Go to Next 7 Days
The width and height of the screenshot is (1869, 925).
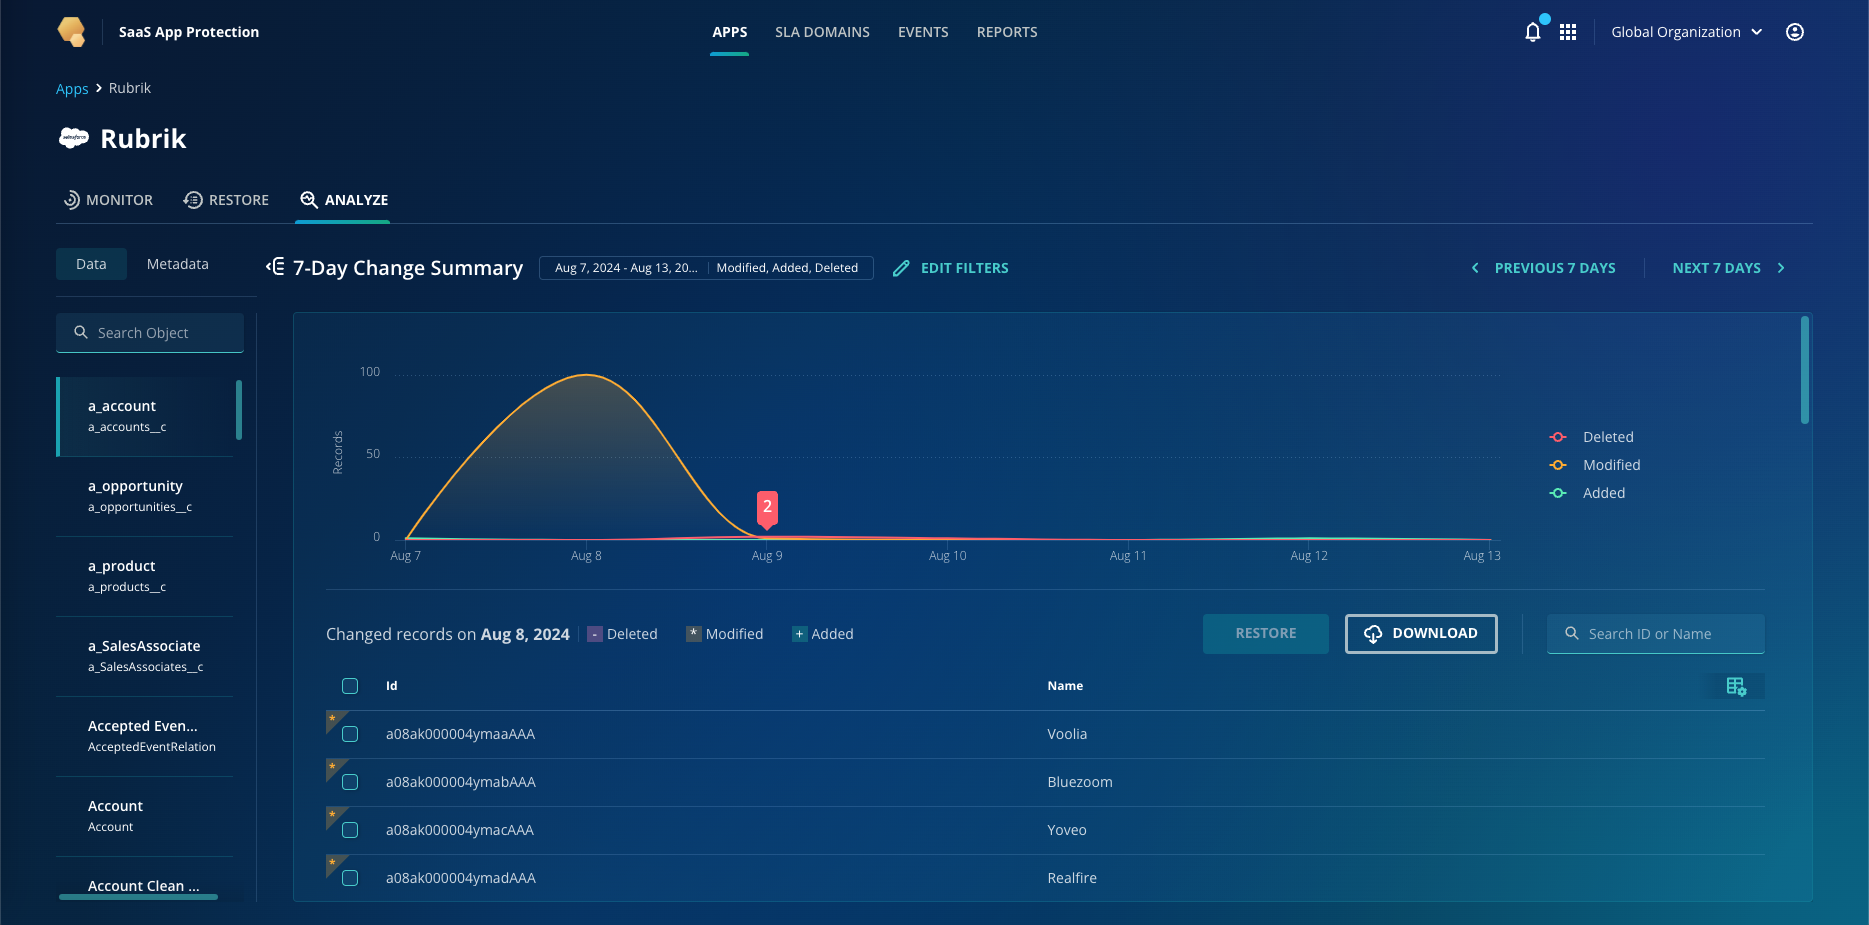pos(1728,268)
